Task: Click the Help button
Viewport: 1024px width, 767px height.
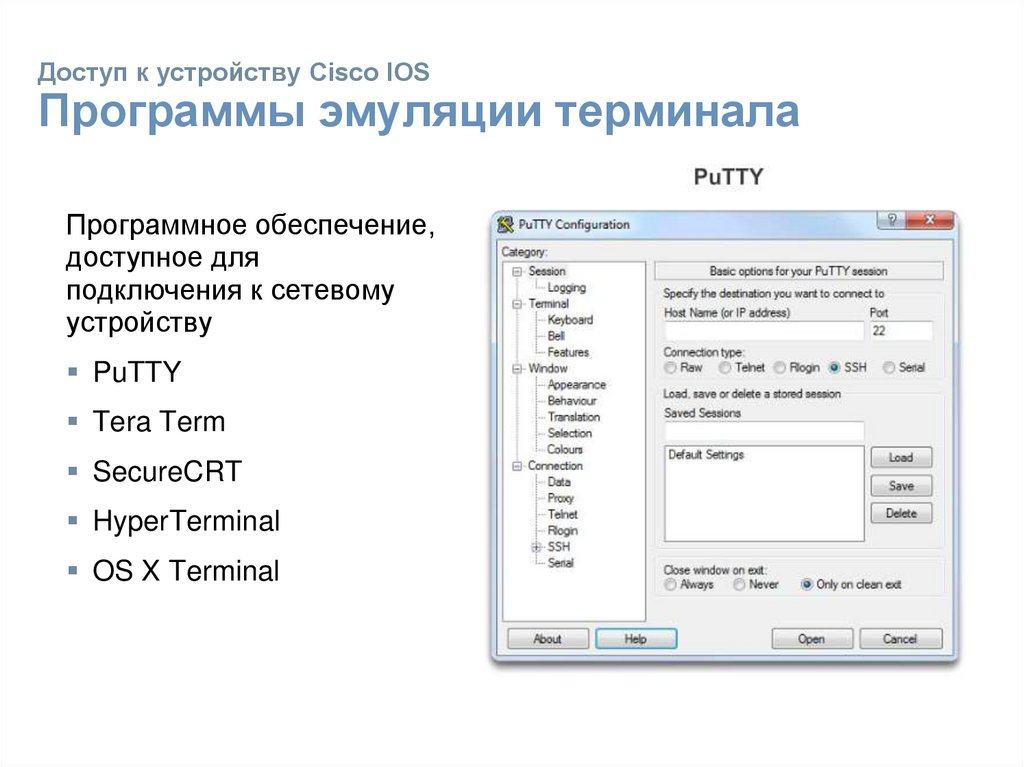Action: pyautogui.click(x=635, y=639)
